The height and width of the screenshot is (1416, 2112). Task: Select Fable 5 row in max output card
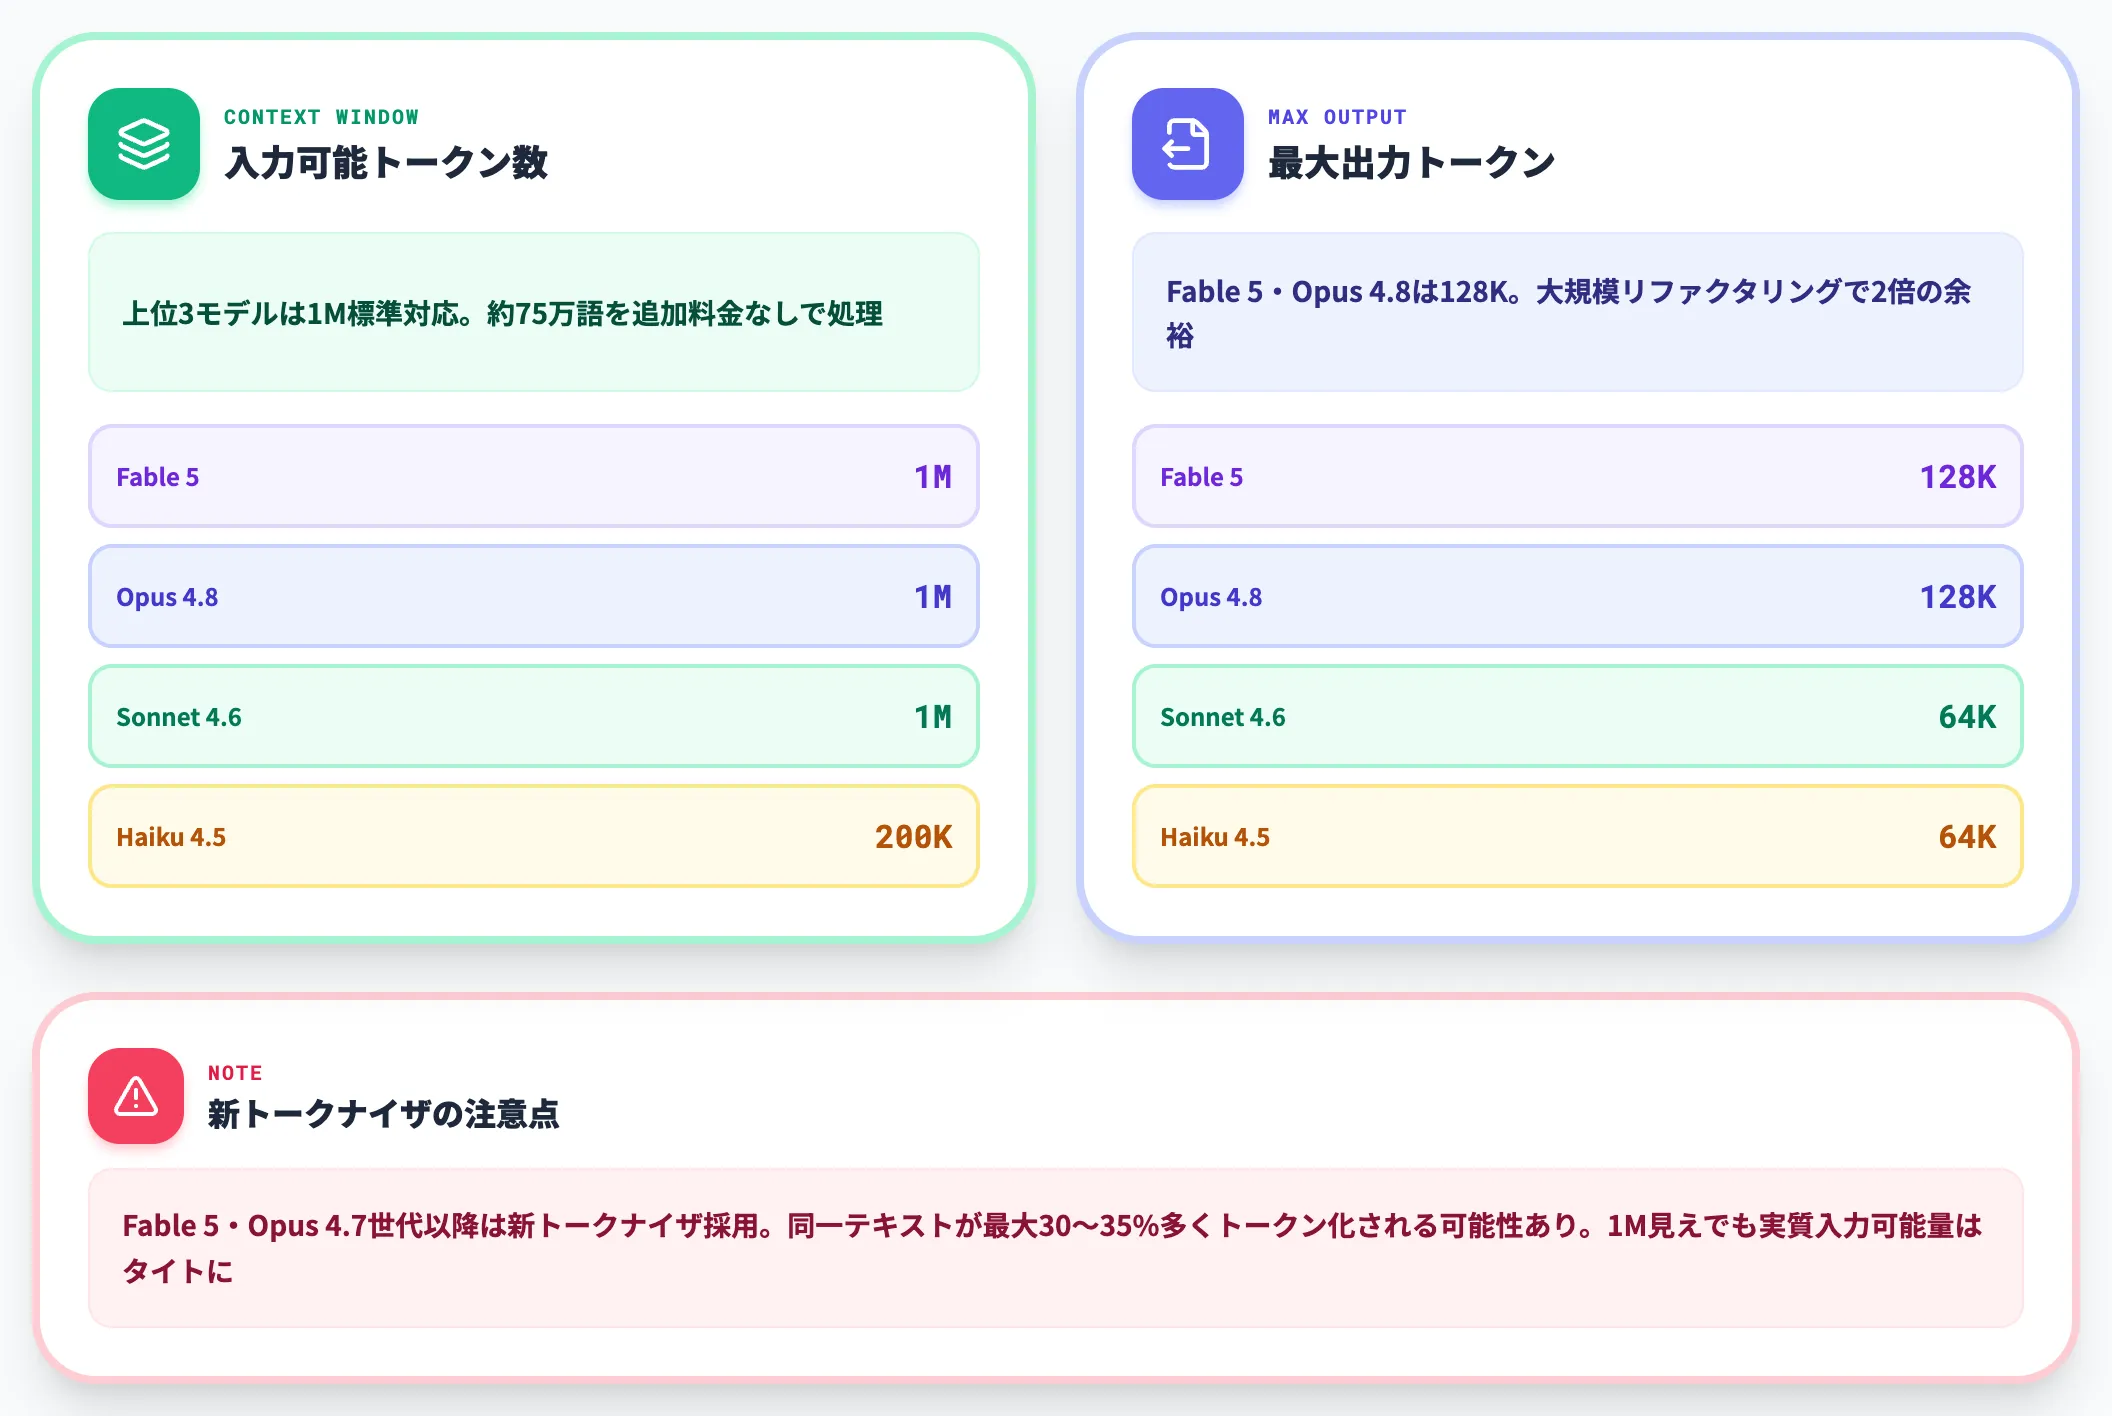click(x=1578, y=476)
